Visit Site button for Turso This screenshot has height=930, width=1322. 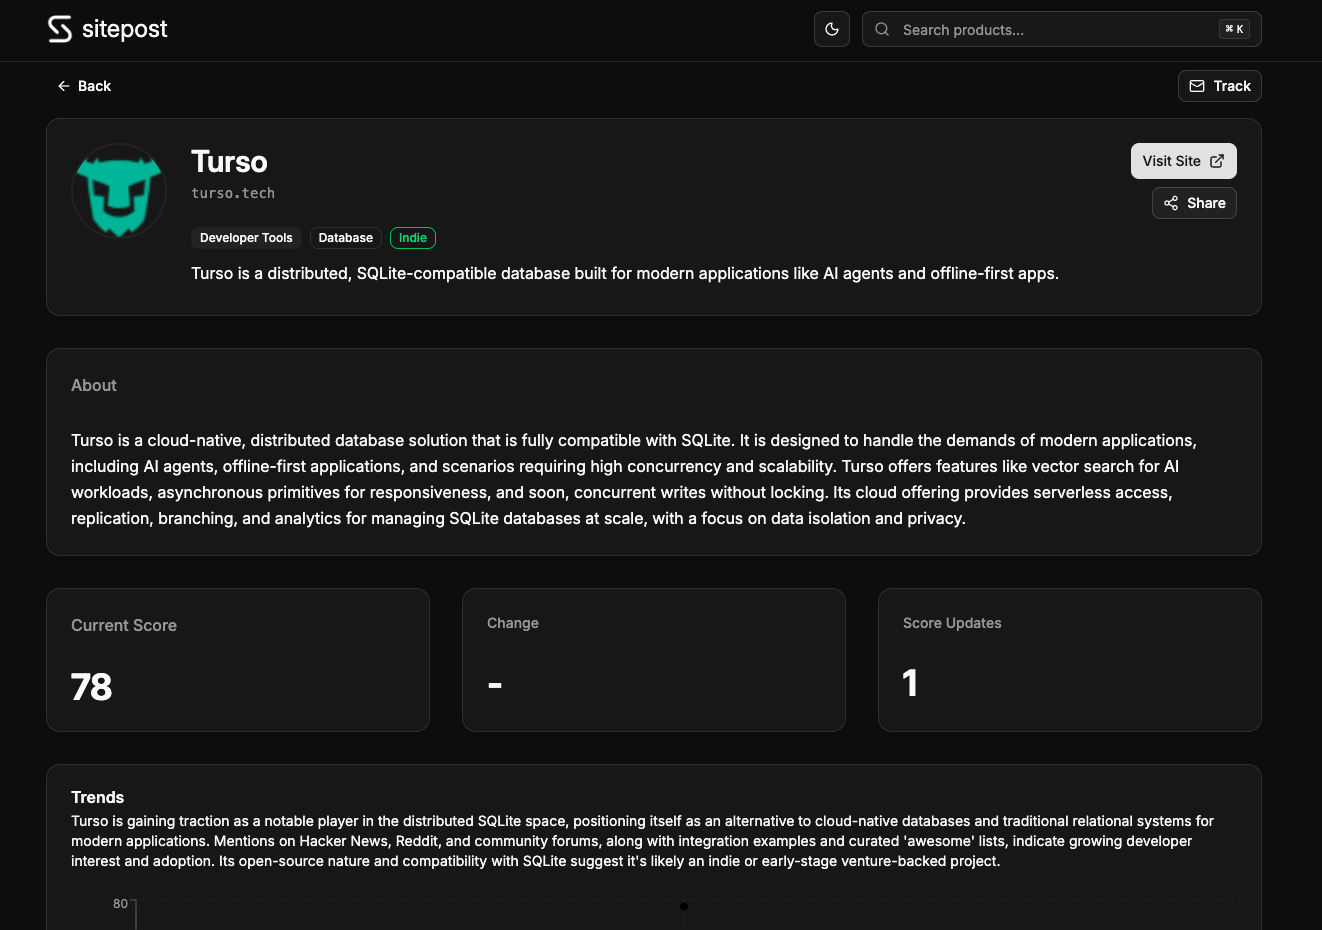[1184, 161]
